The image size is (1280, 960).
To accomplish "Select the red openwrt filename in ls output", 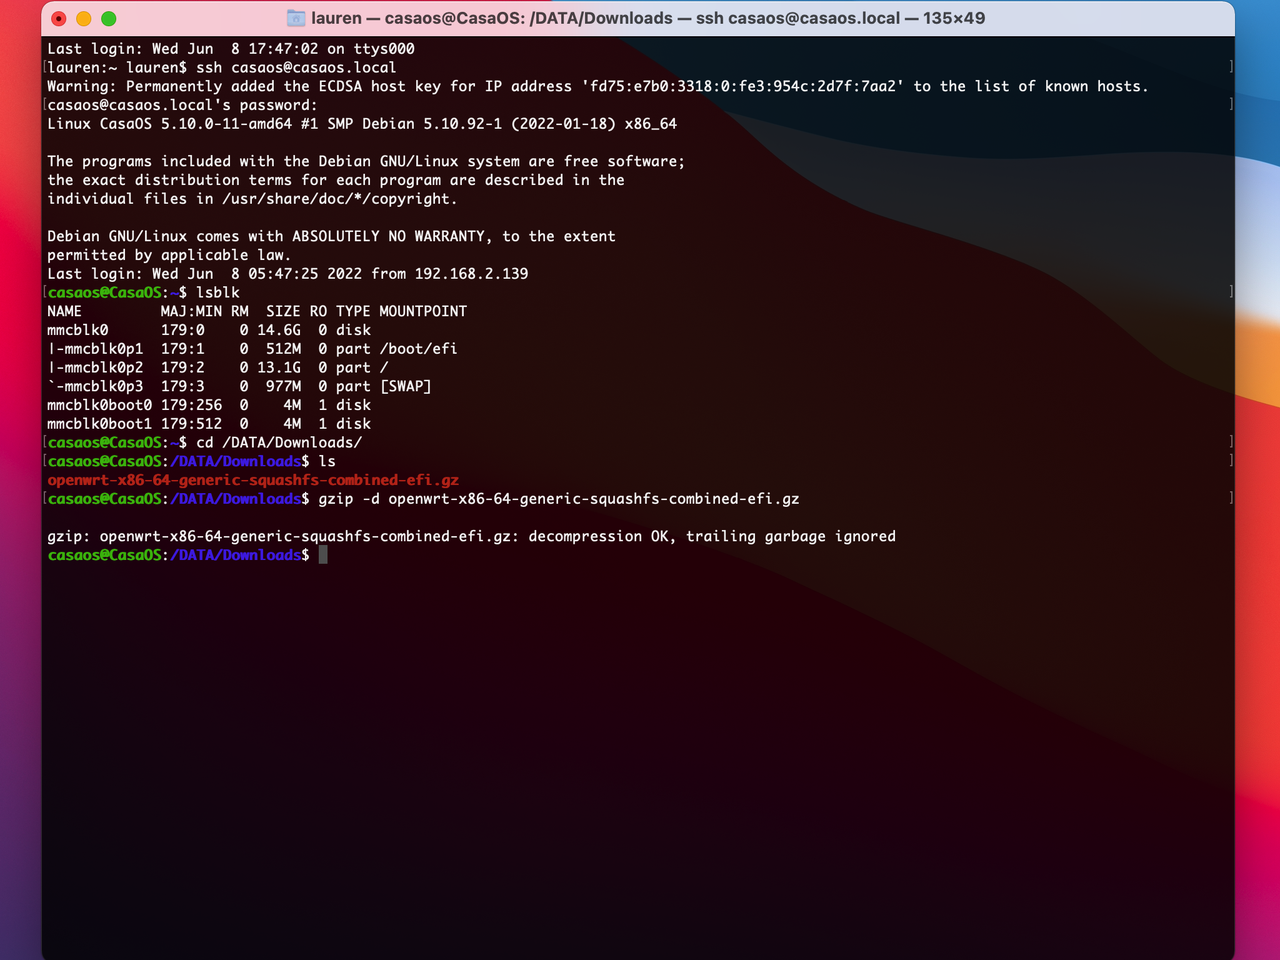I will coord(252,480).
